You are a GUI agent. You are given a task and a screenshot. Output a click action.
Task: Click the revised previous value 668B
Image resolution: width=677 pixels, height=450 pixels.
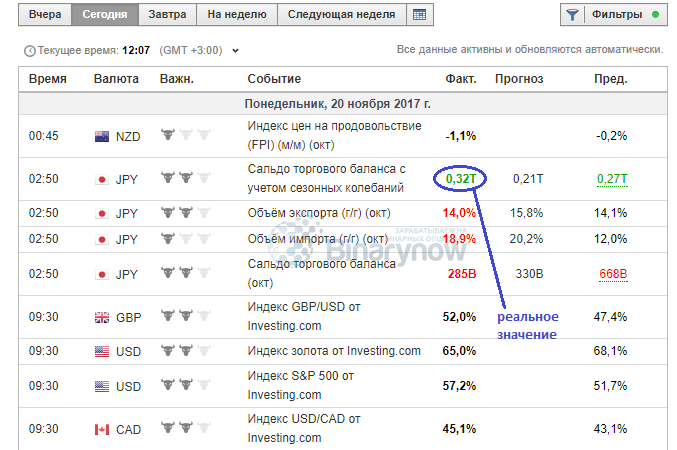pyautogui.click(x=613, y=274)
